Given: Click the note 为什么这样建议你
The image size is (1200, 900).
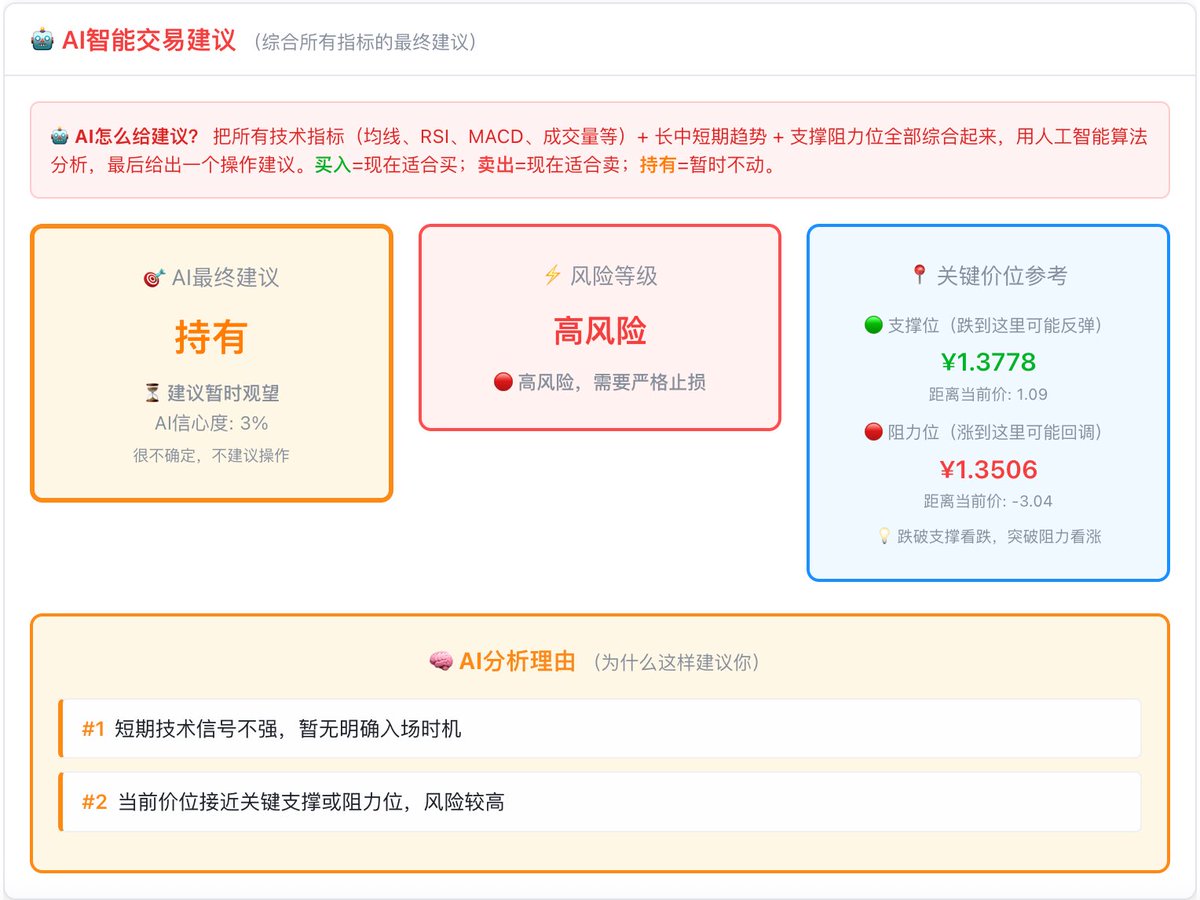Looking at the screenshot, I should tap(675, 662).
